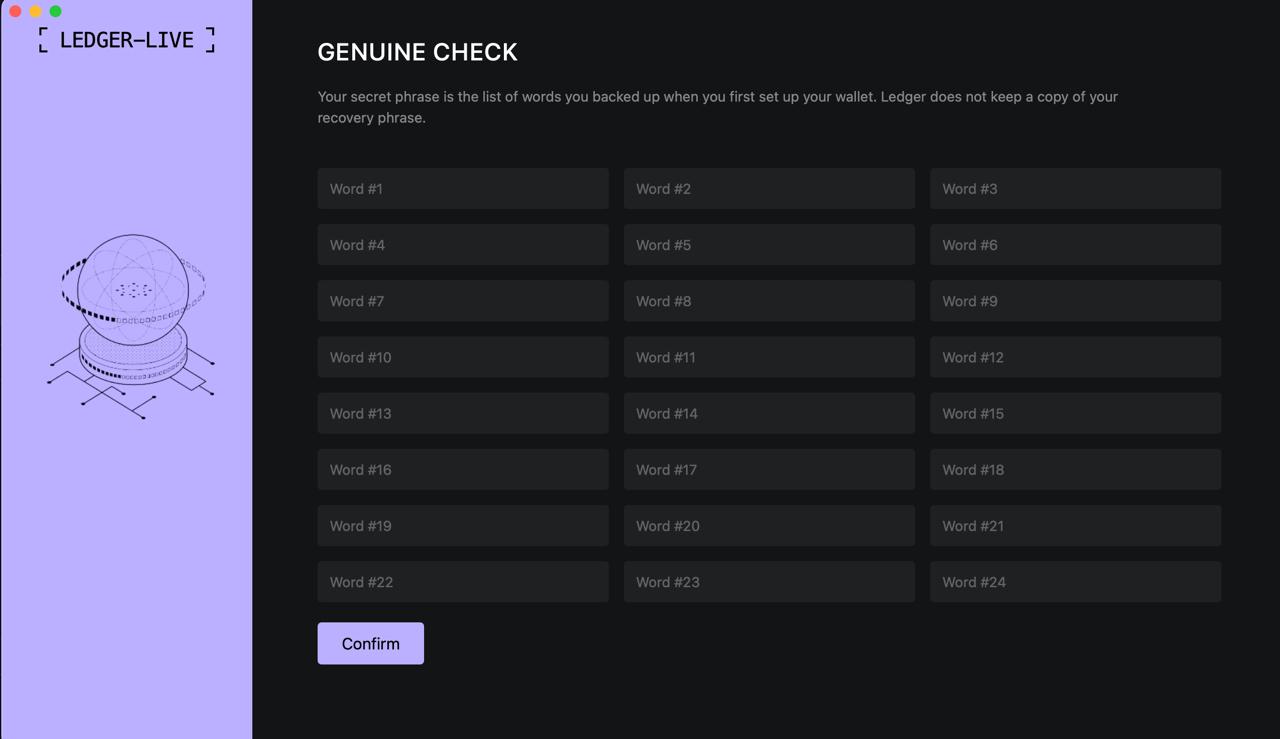Click into the Word #3 field
This screenshot has width=1280, height=739.
pos(1075,189)
